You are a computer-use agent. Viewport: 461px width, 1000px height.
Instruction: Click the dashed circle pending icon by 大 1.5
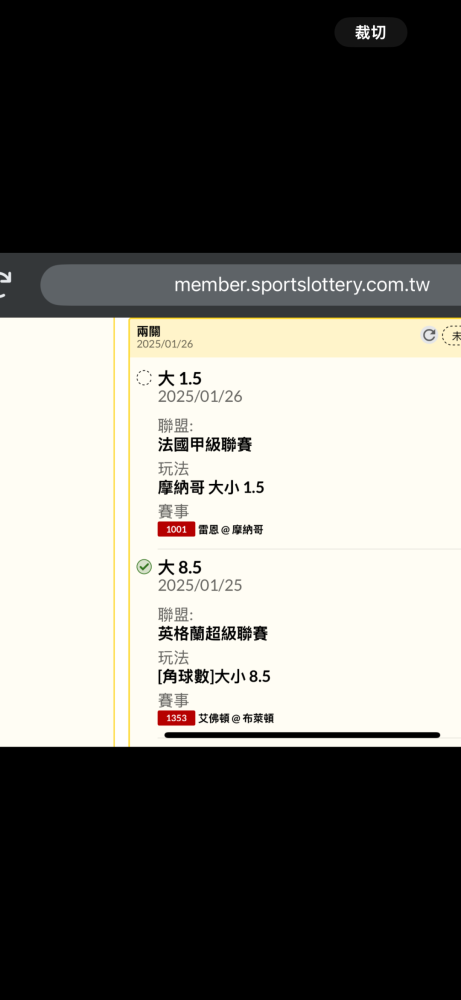coord(144,378)
